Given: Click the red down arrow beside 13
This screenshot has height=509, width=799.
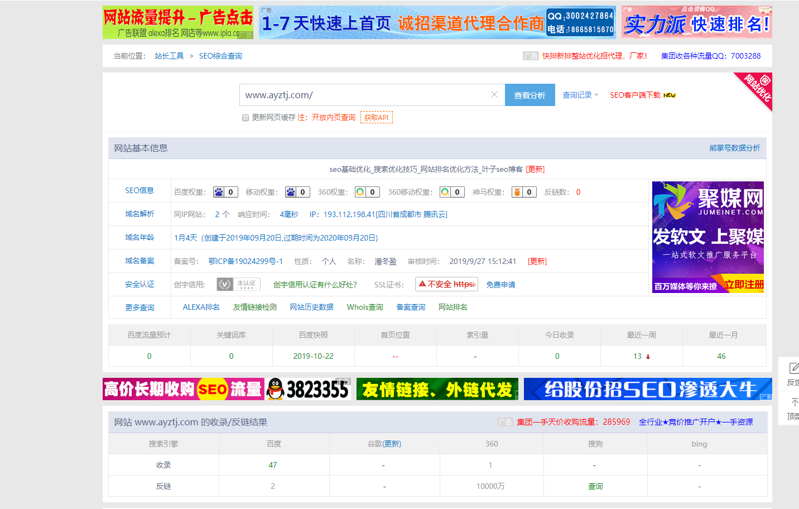Looking at the screenshot, I should 648,357.
